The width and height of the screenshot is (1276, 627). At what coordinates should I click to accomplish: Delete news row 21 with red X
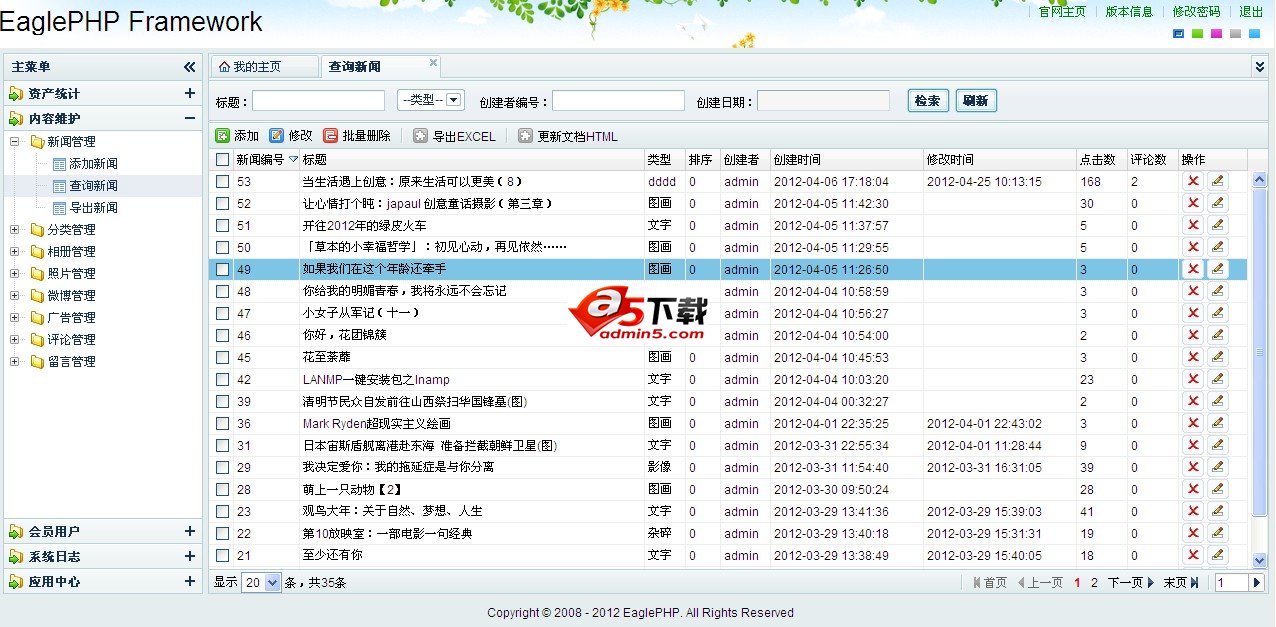[x=1193, y=555]
